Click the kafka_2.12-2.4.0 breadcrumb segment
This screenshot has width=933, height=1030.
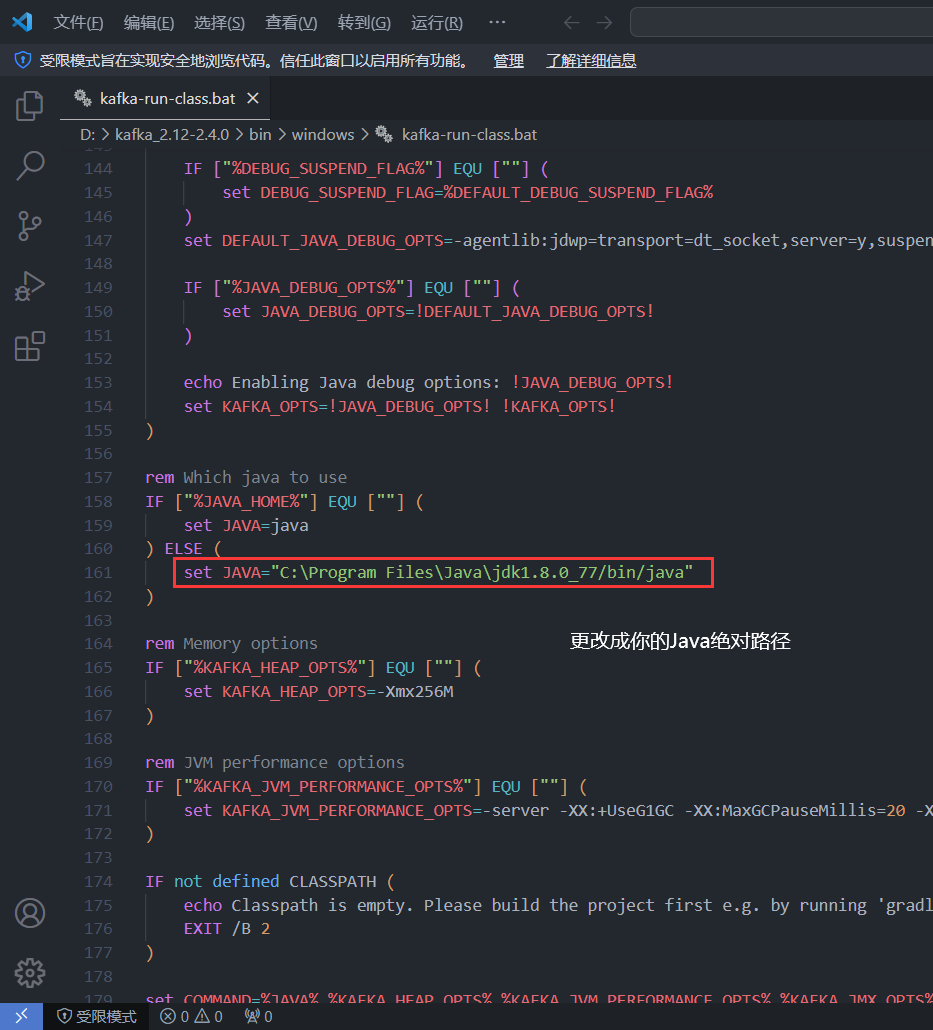coord(172,135)
